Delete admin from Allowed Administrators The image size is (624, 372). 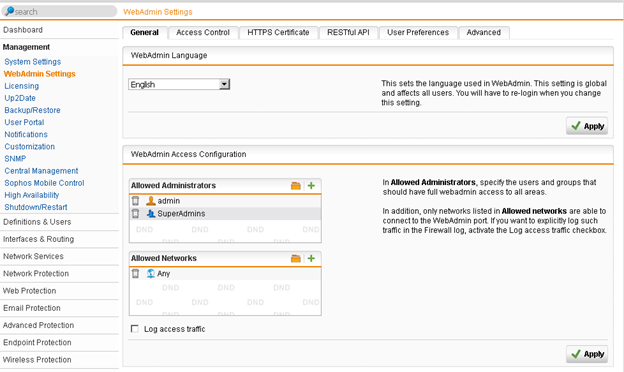pyautogui.click(x=135, y=201)
